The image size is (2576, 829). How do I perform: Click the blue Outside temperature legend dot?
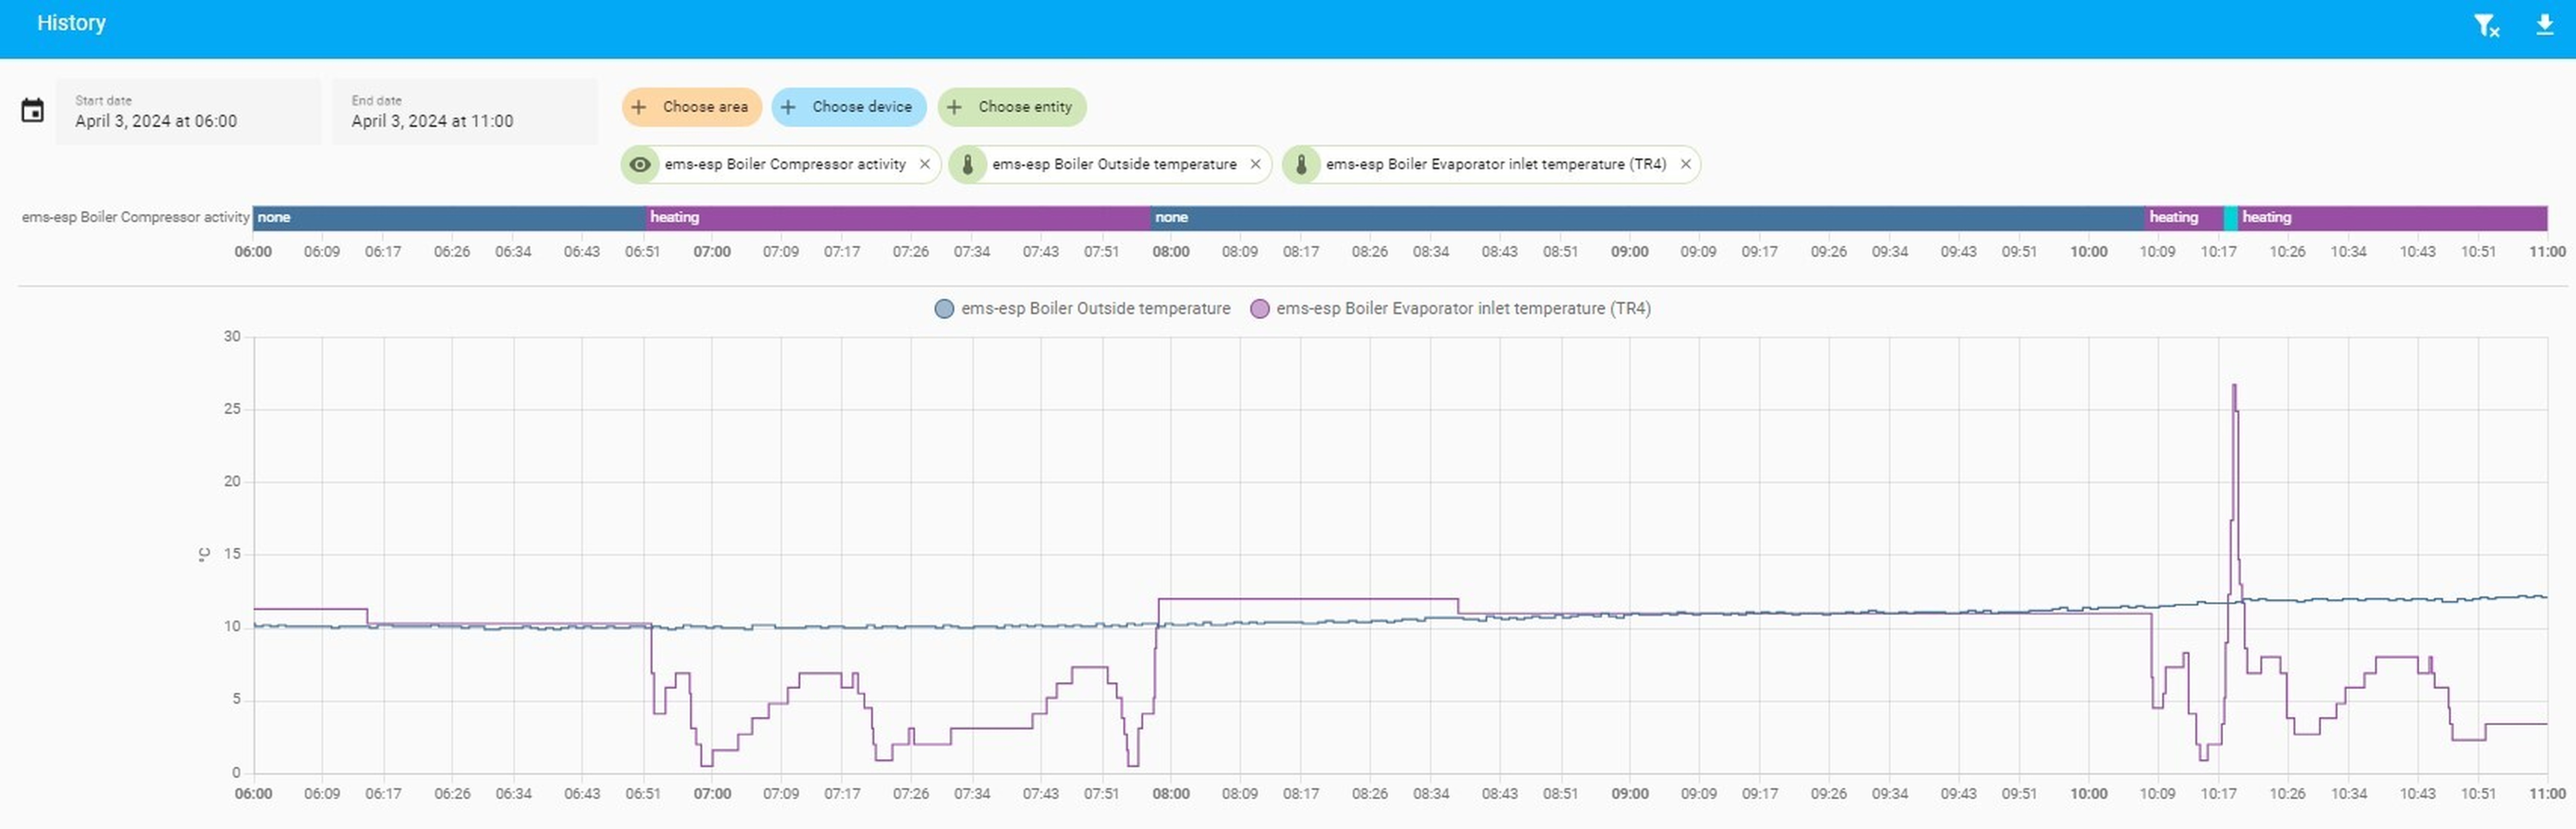coord(944,309)
